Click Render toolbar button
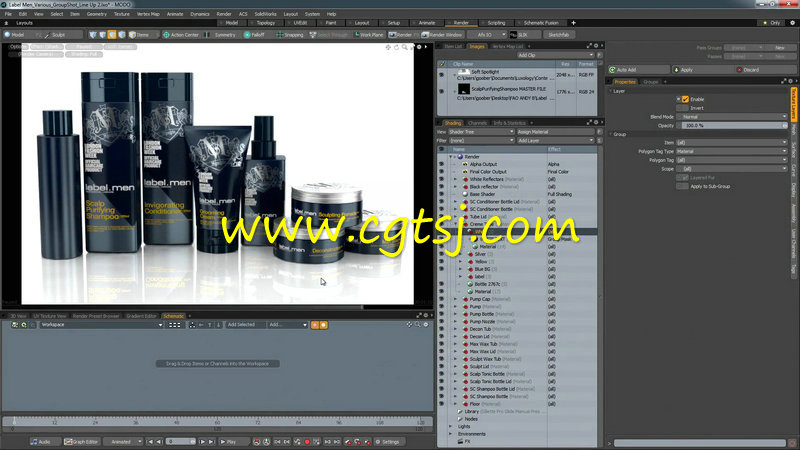 point(401,35)
